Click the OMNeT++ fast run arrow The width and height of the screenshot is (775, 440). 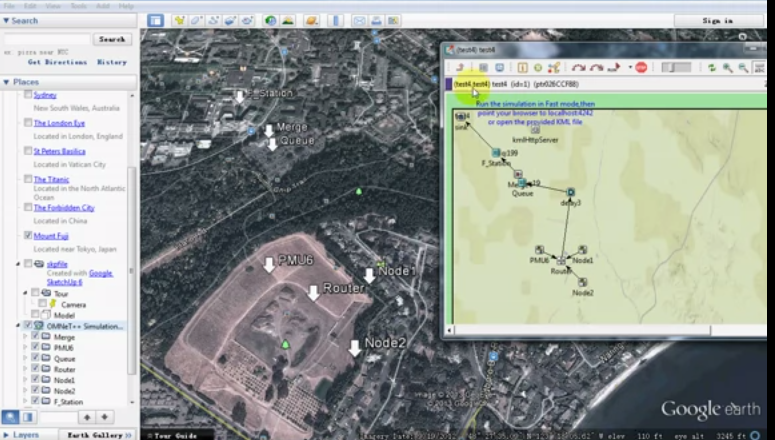click(x=596, y=68)
